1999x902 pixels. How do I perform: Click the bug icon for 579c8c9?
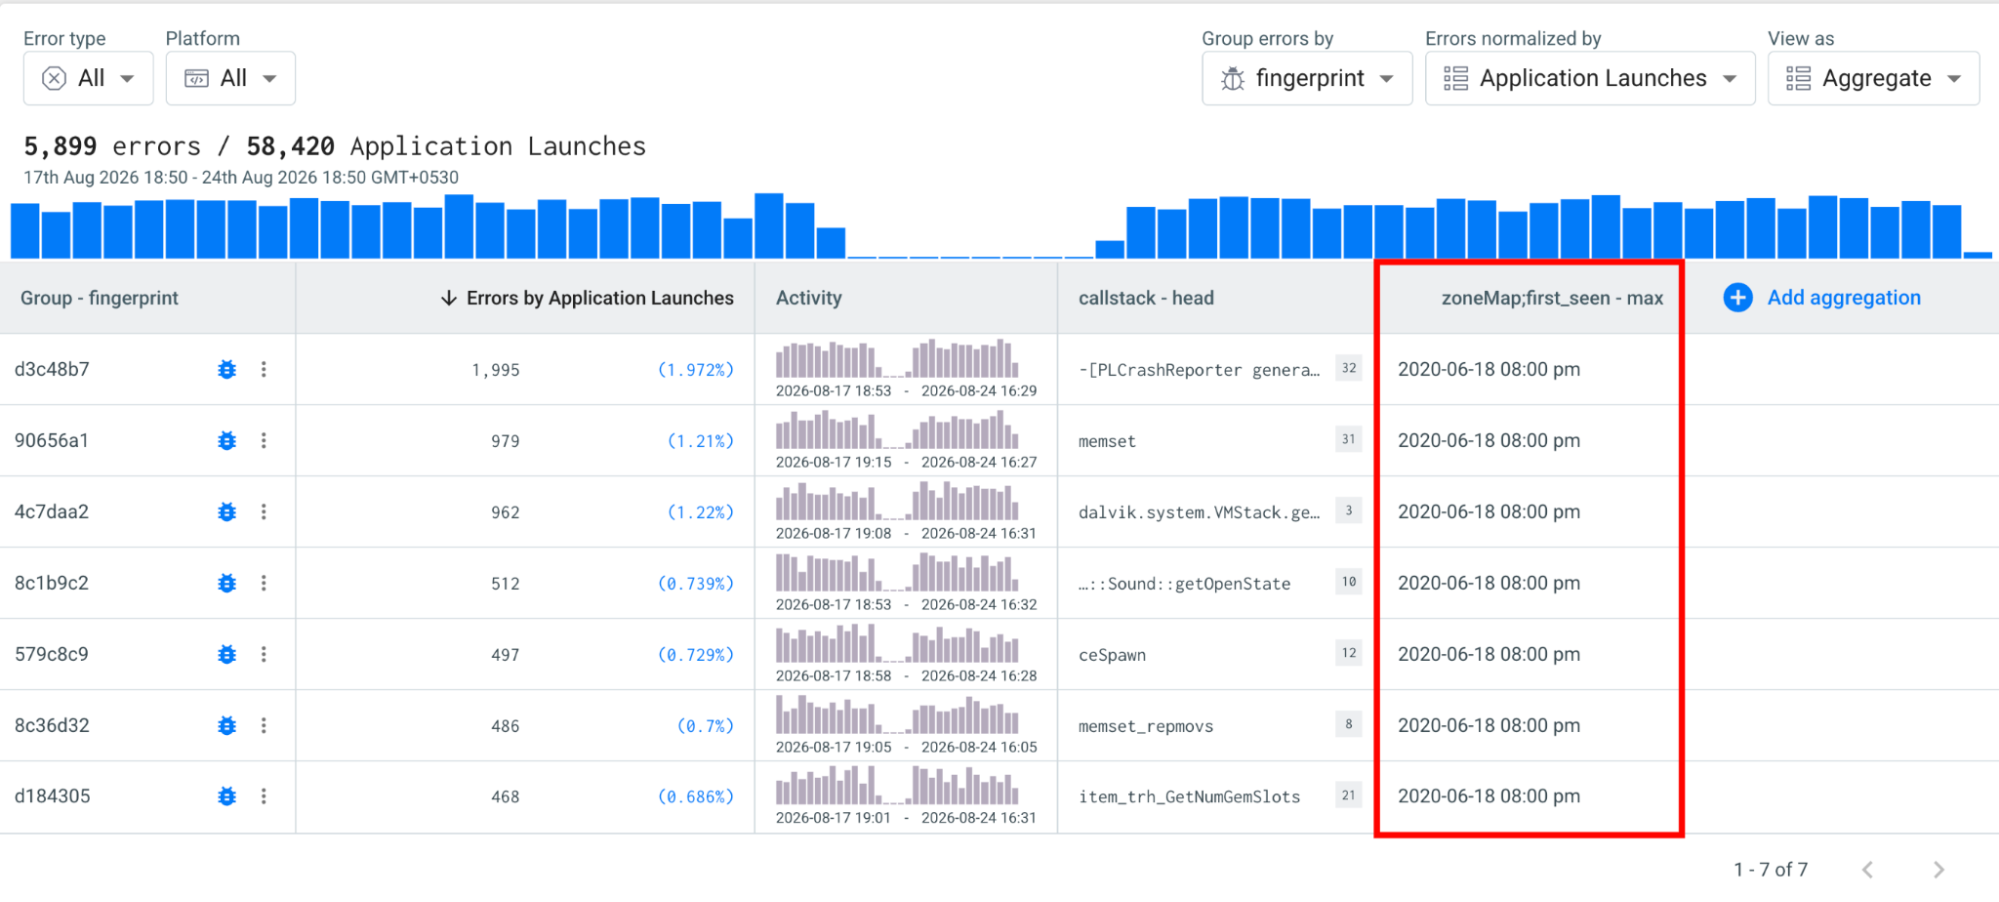click(227, 654)
